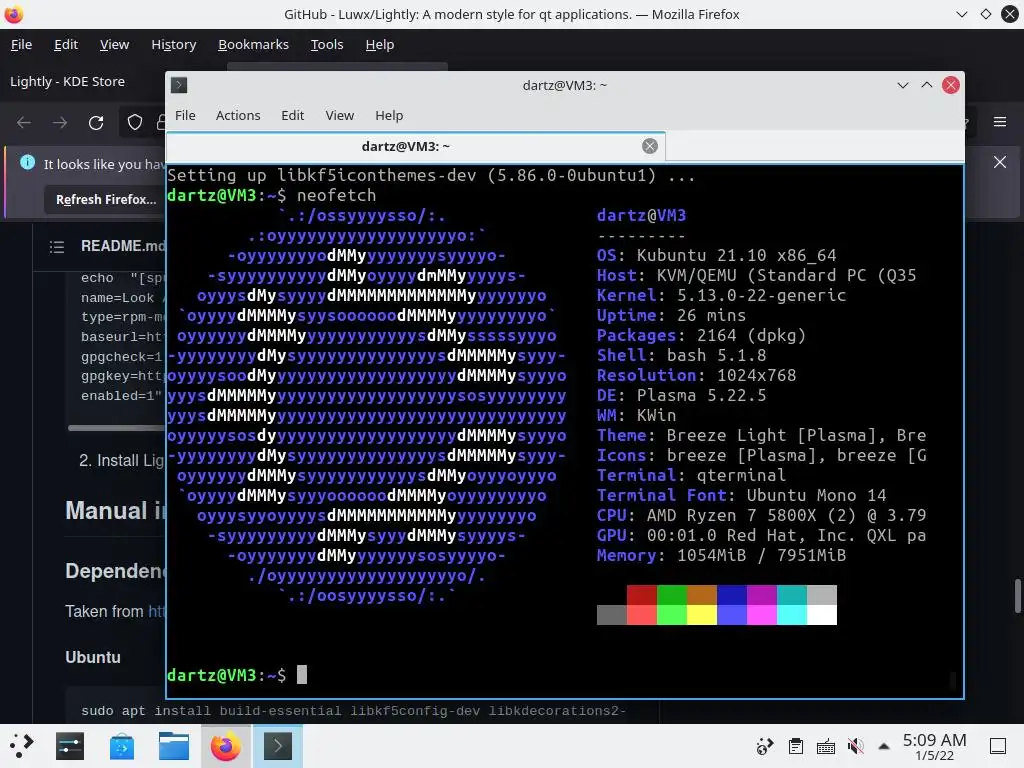Click the 'WM: KWin' line in neofetch output
This screenshot has height=768, width=1024.
tap(636, 415)
